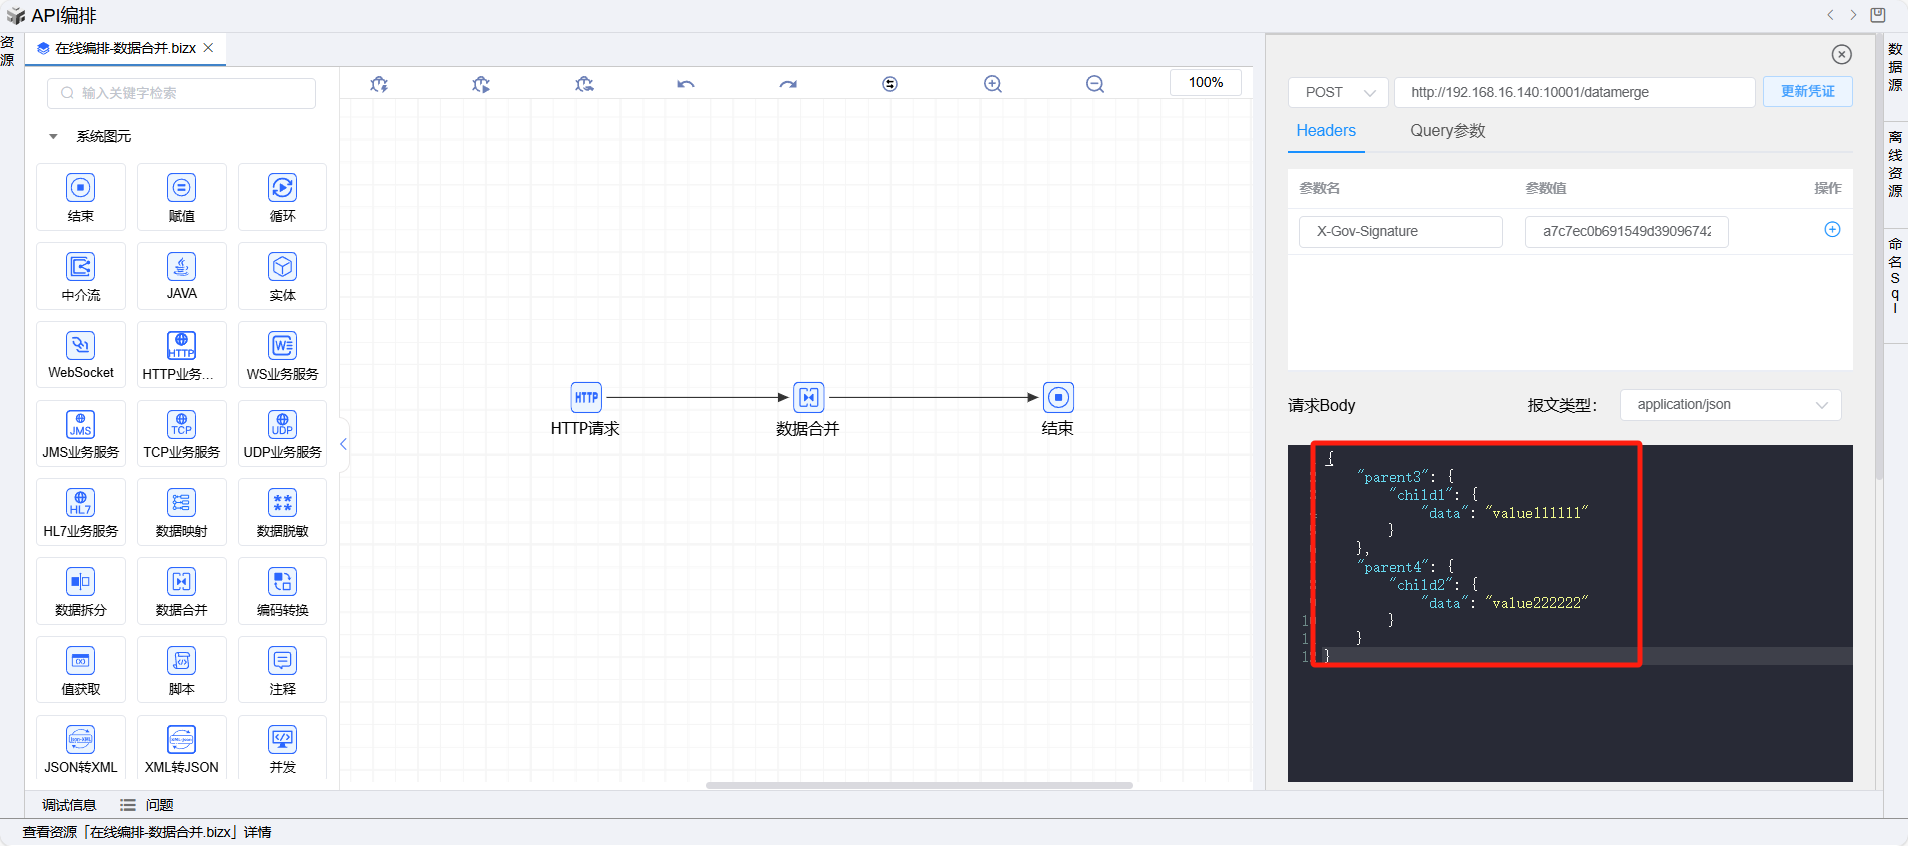Select the JAVA element in palette

point(181,268)
